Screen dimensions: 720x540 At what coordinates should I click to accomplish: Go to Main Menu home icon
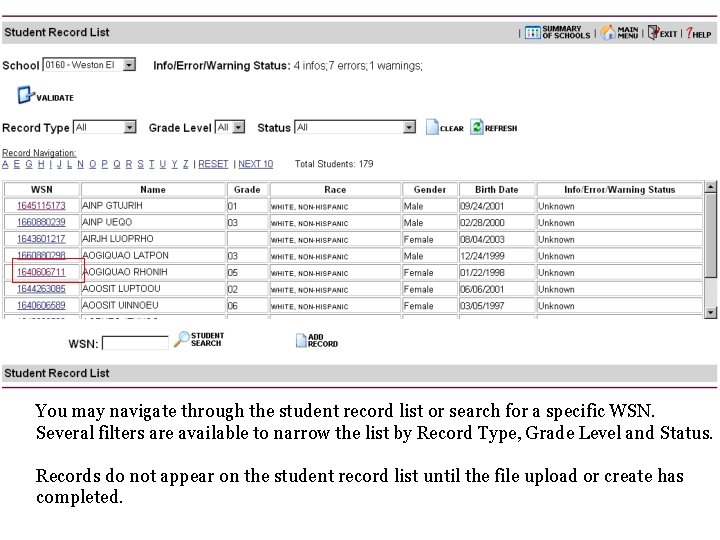coord(608,33)
